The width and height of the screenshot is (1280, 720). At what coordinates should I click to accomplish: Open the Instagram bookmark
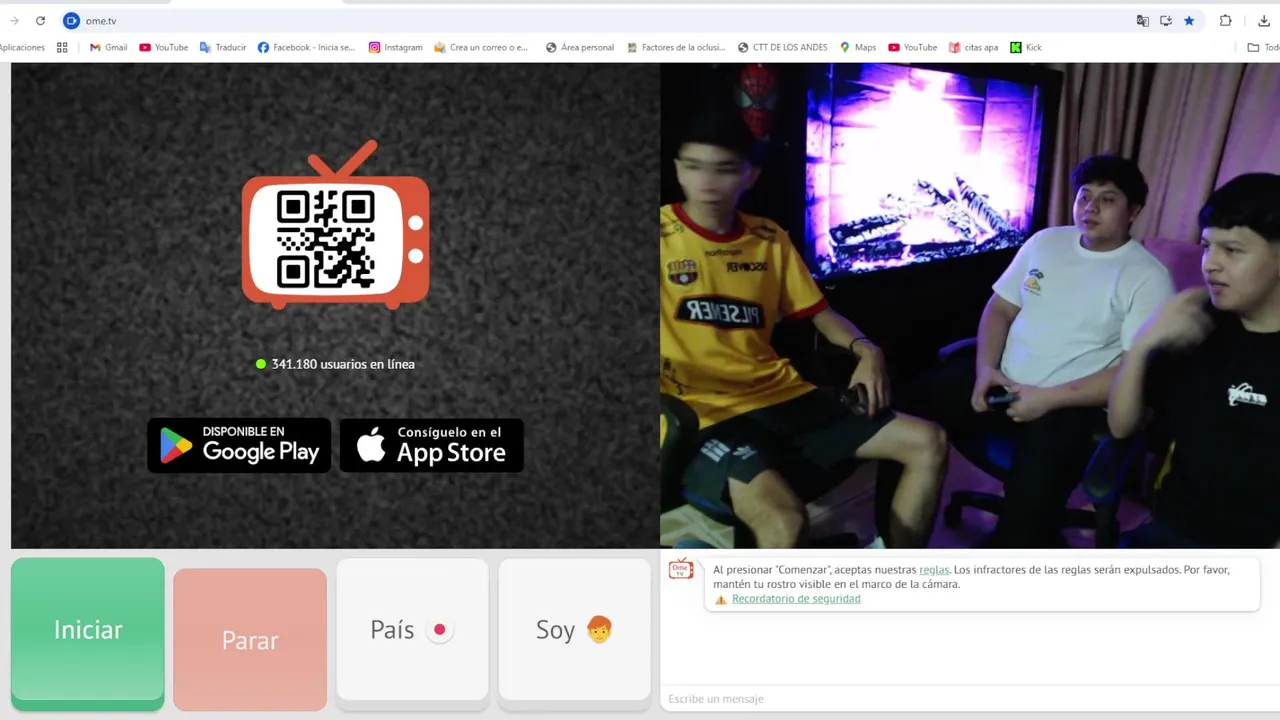(x=396, y=47)
